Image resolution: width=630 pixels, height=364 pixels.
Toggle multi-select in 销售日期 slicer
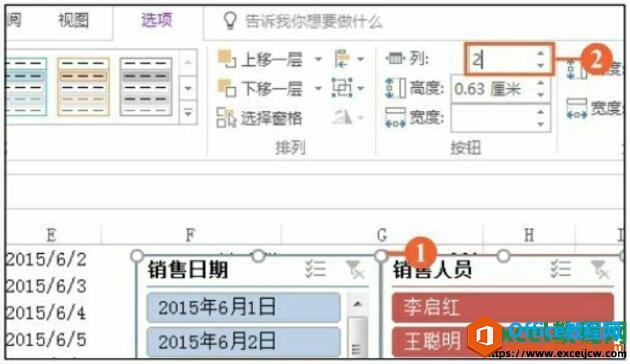pos(315,269)
